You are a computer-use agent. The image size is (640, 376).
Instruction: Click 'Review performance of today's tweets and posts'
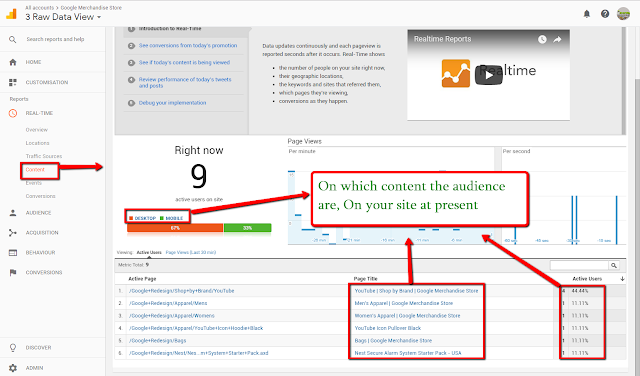pyautogui.click(x=185, y=82)
